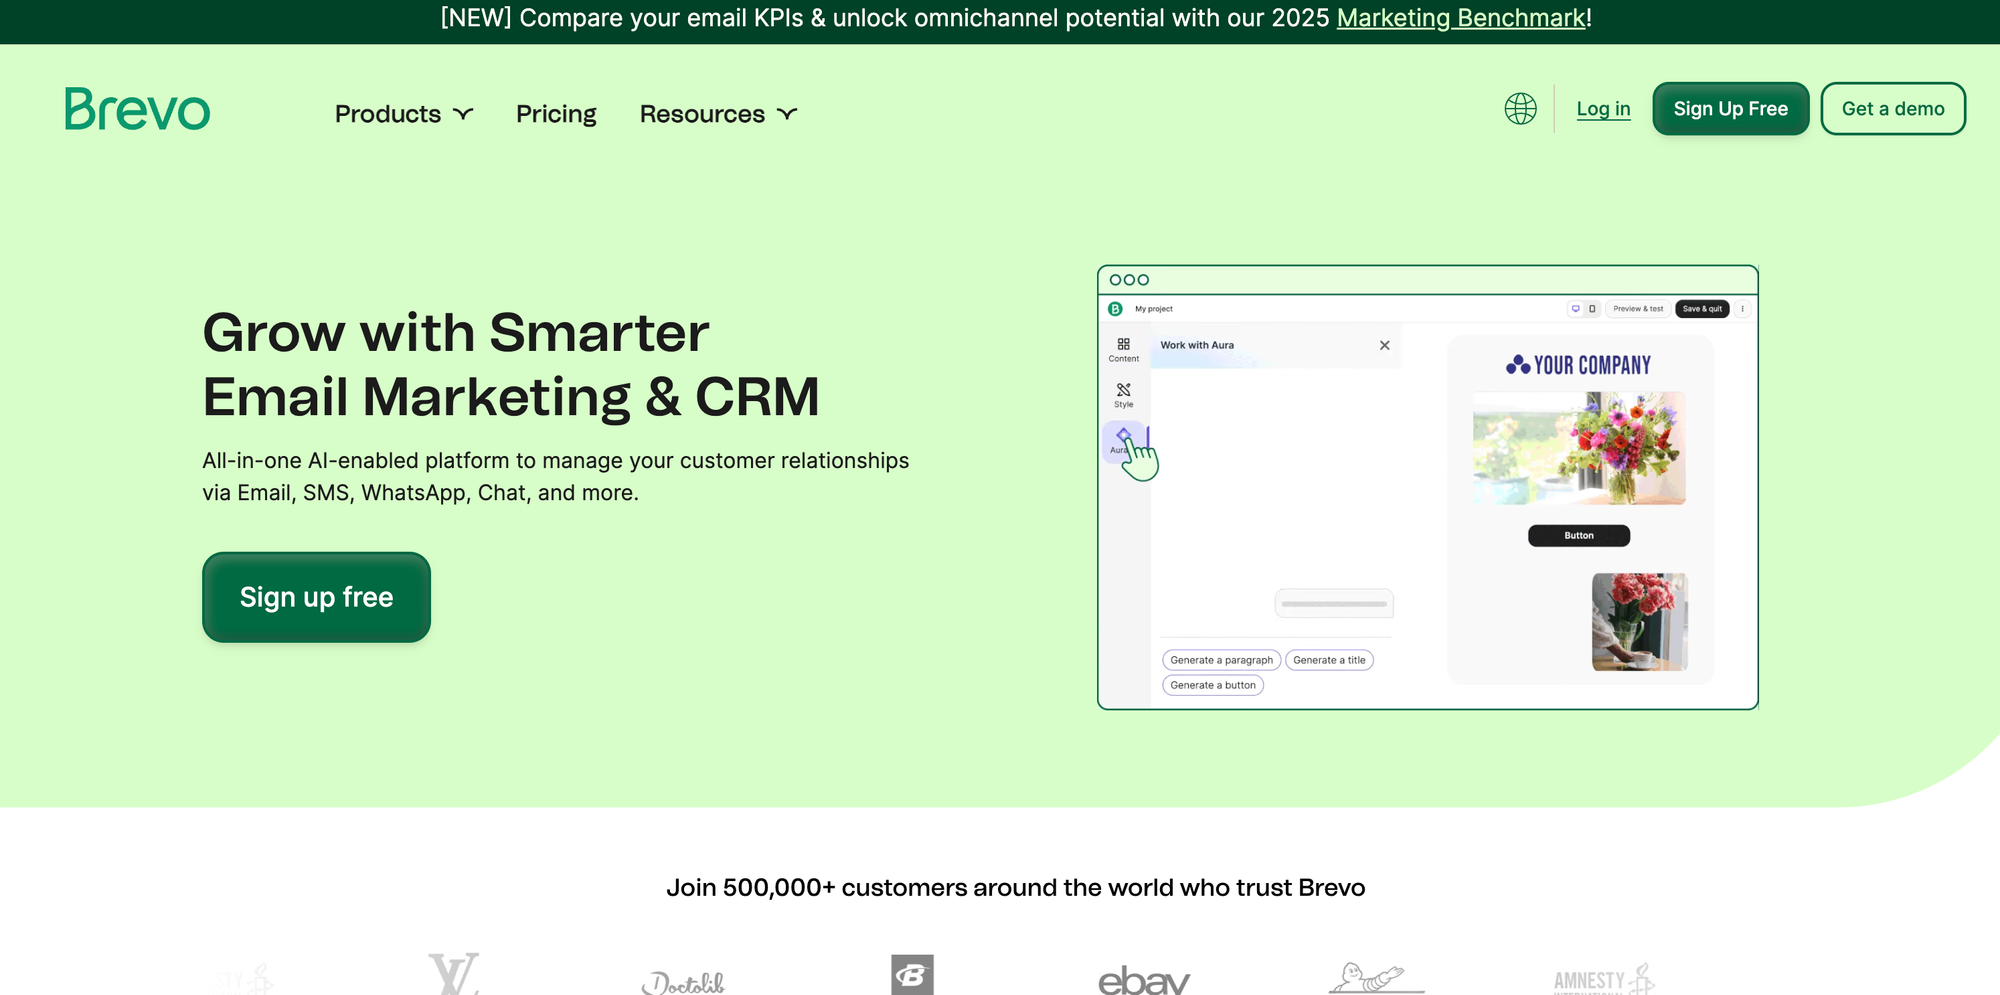Open the language globe selector
The height and width of the screenshot is (995, 2000).
point(1520,108)
